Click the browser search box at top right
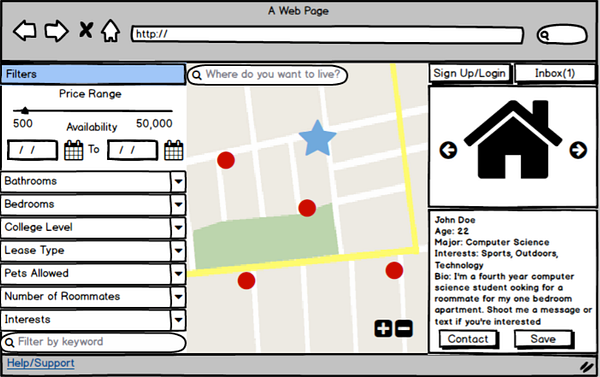Image resolution: width=600 pixels, height=377 pixels. point(562,35)
